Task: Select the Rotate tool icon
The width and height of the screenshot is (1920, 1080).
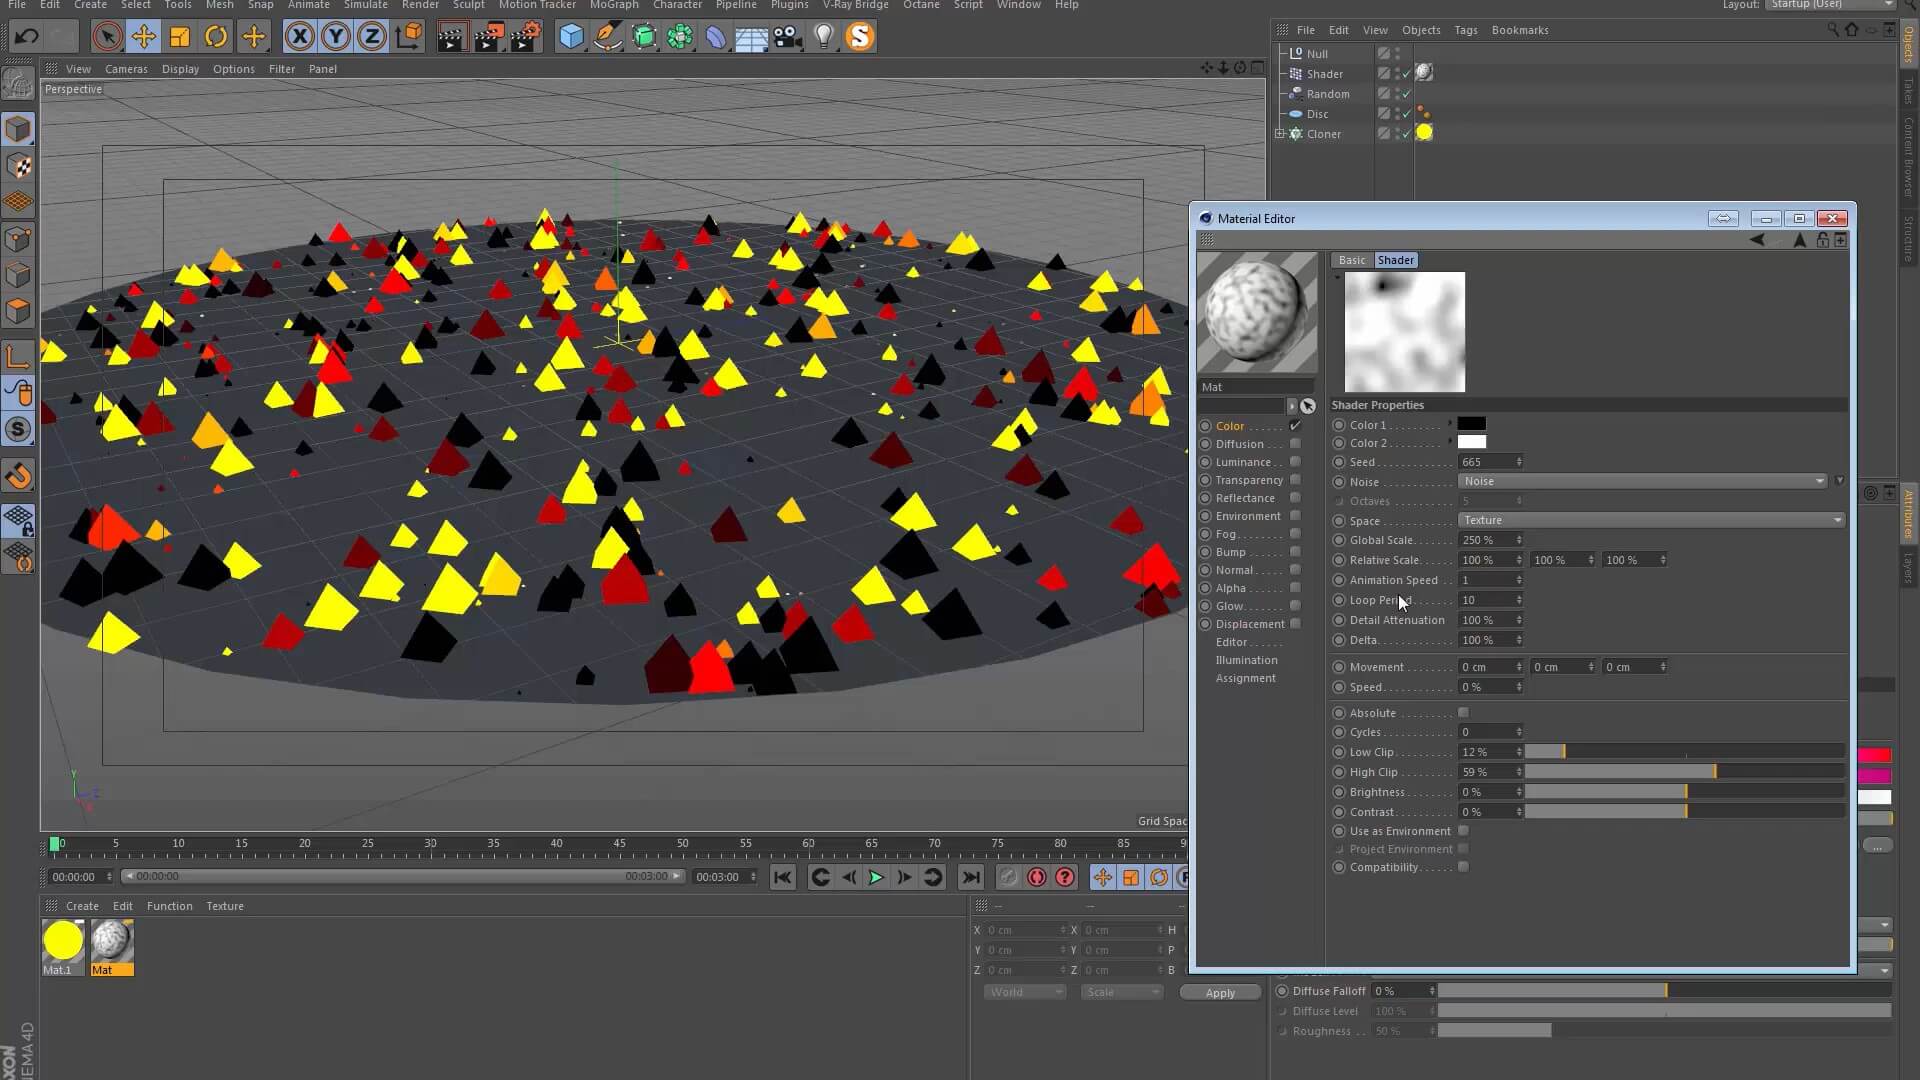Action: pos(216,37)
